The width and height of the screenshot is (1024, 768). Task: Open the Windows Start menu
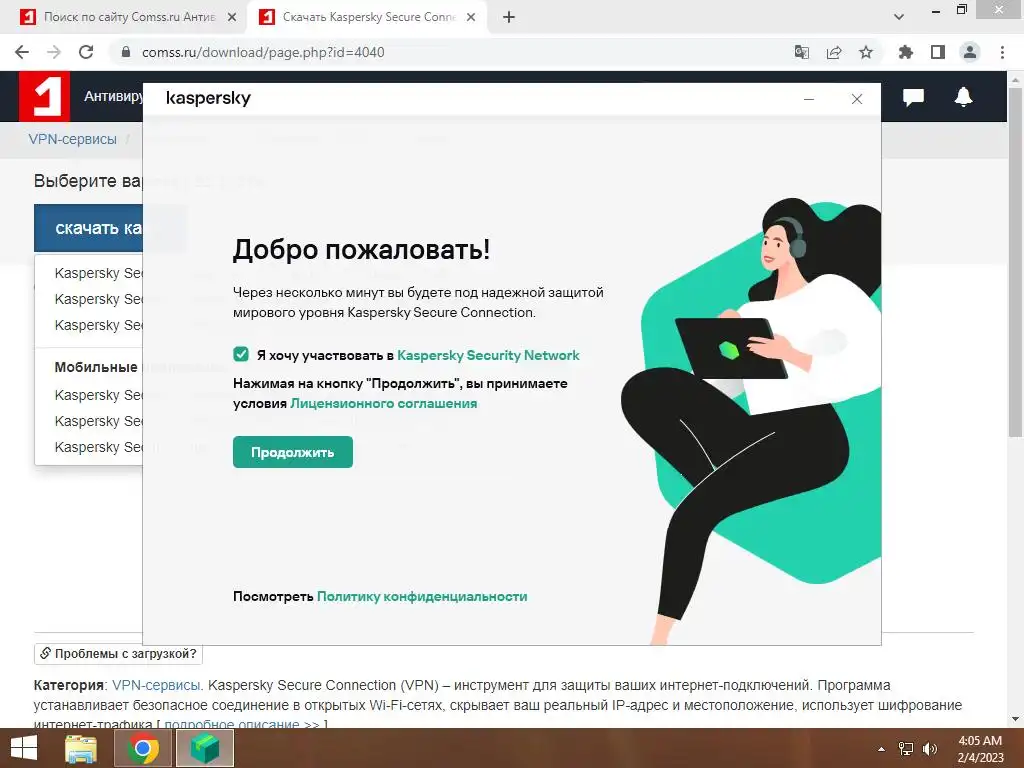(x=24, y=748)
